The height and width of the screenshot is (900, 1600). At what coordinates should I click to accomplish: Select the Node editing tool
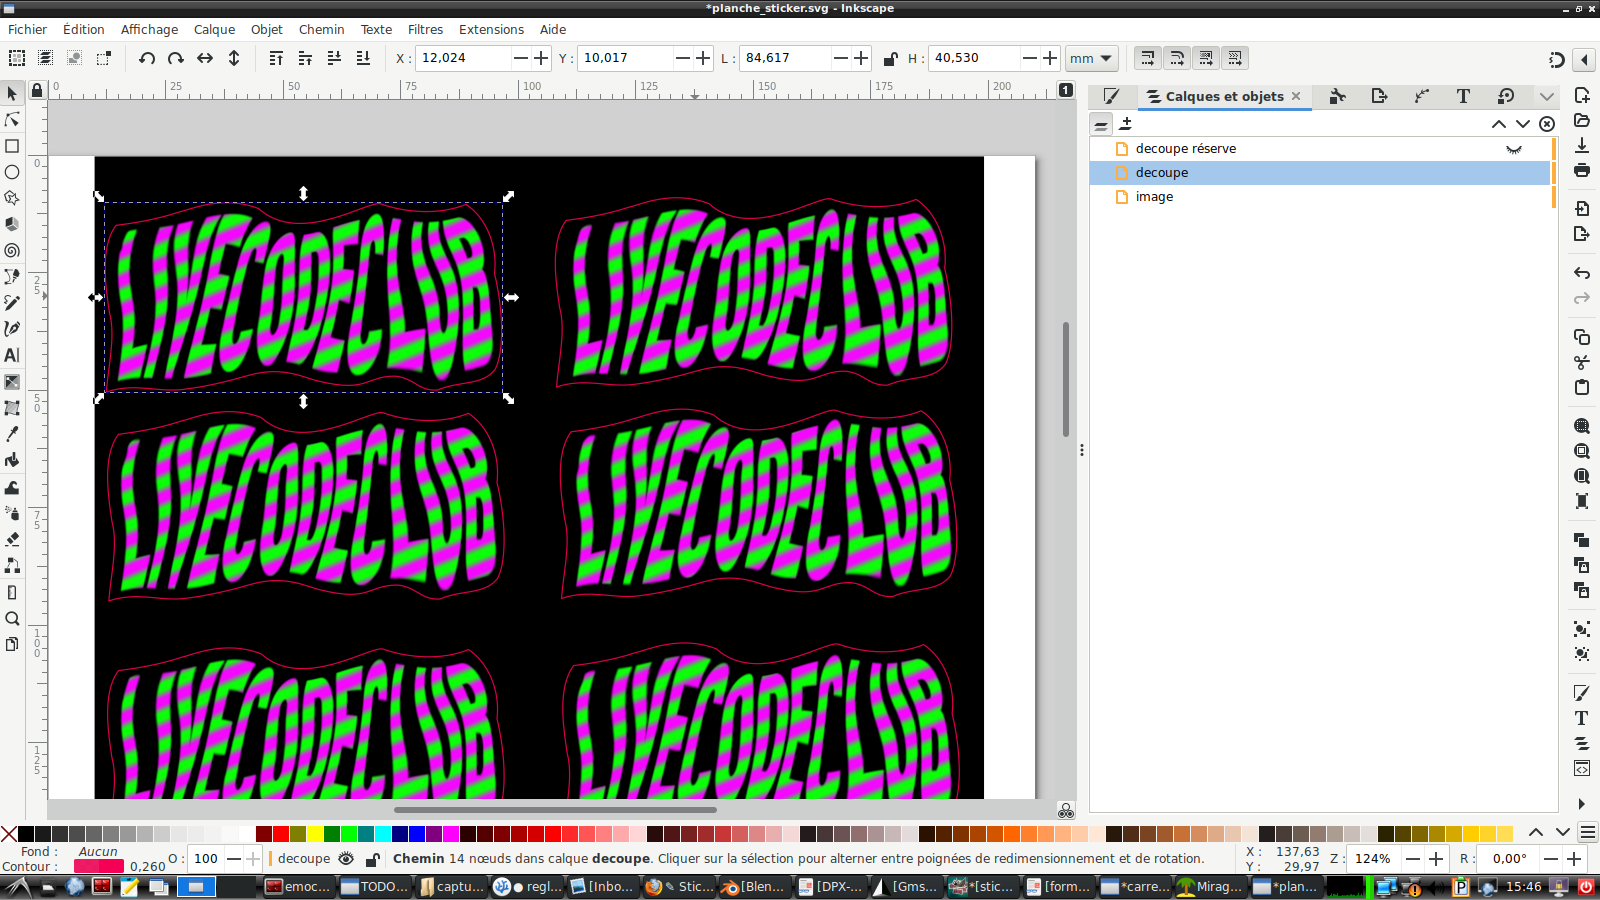(13, 119)
